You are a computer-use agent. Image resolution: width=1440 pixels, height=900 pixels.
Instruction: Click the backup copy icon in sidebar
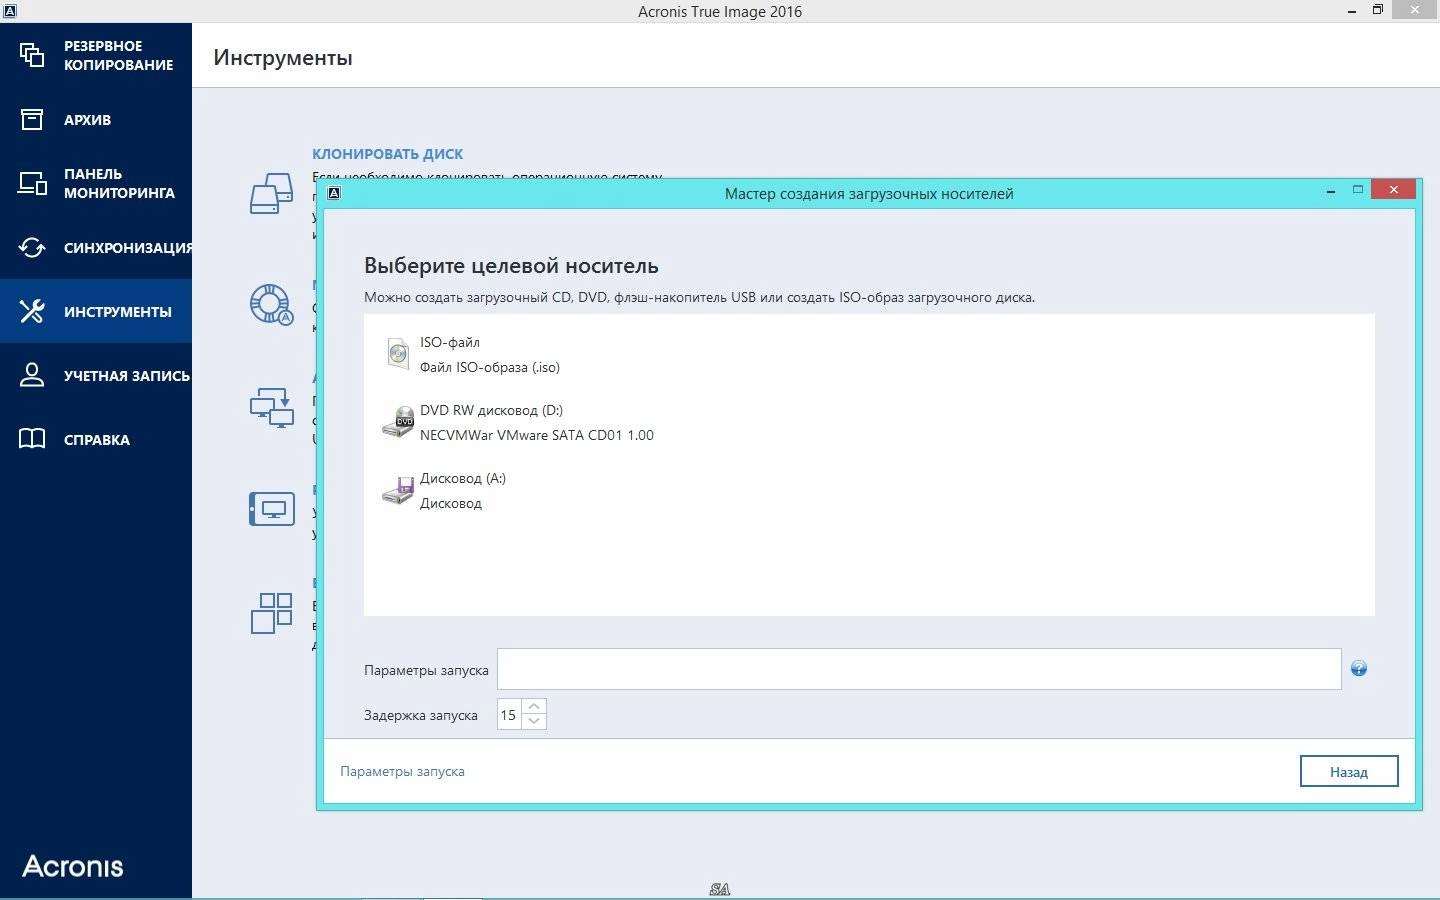coord(32,55)
